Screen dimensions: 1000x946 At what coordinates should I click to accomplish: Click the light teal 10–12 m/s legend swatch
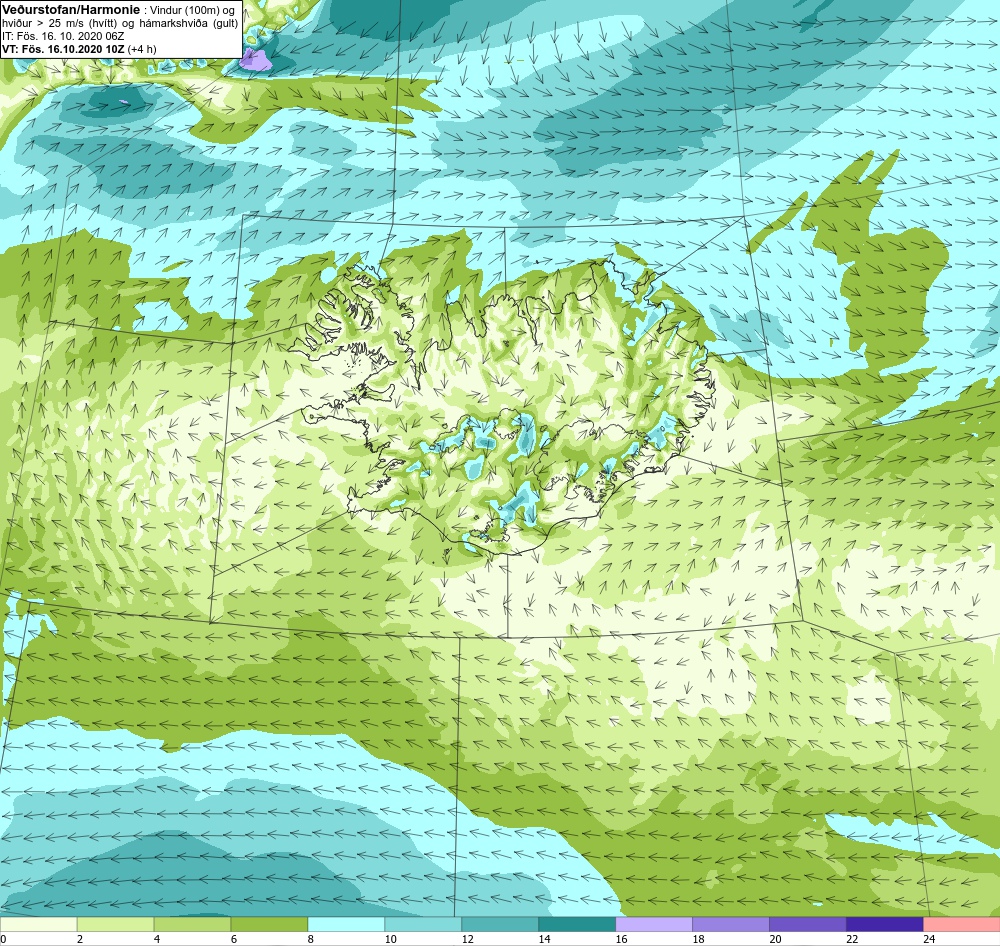point(423,924)
